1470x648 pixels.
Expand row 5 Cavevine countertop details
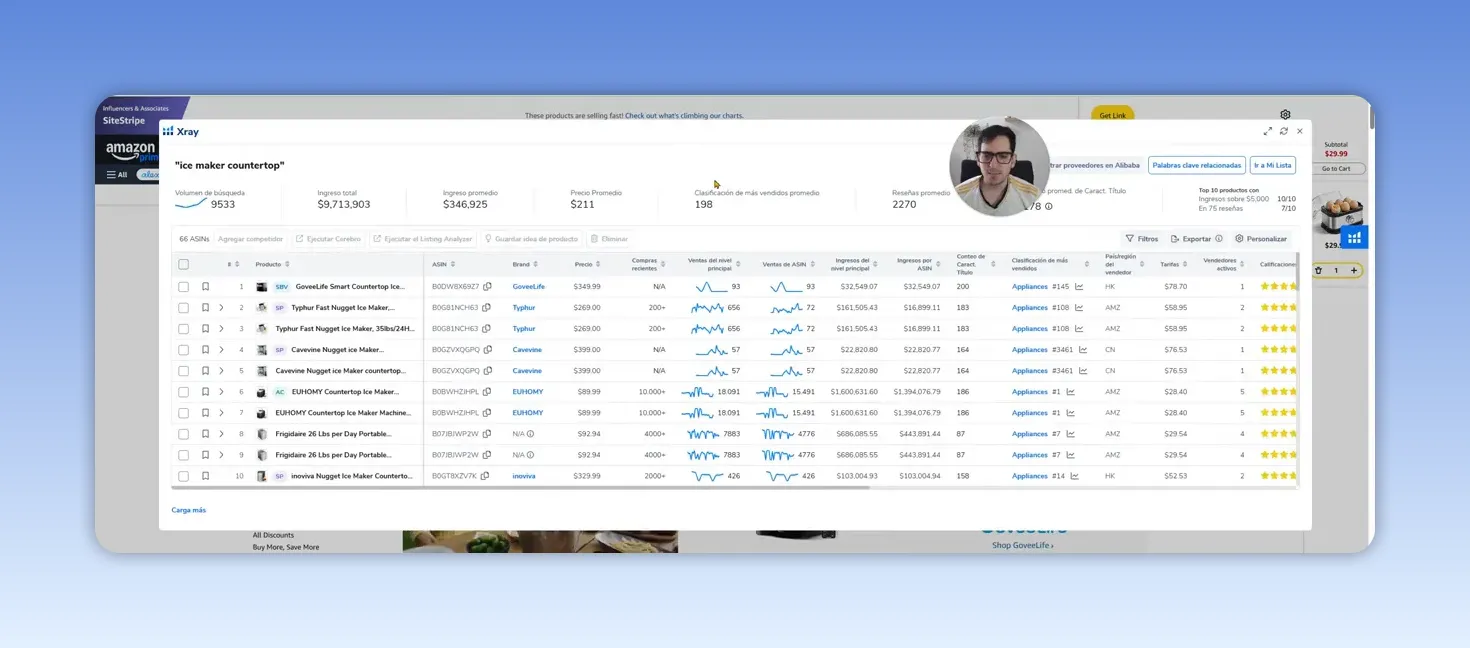pos(221,371)
